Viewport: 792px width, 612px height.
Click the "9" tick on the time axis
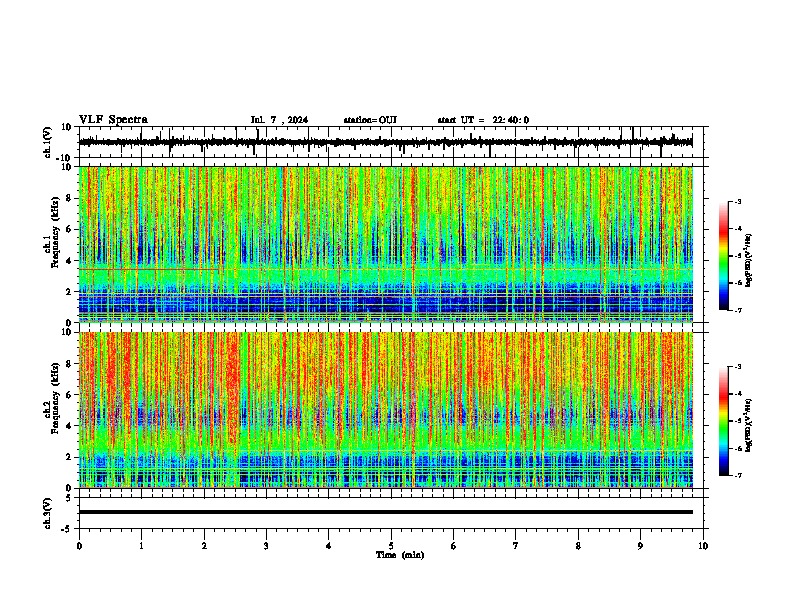640,546
